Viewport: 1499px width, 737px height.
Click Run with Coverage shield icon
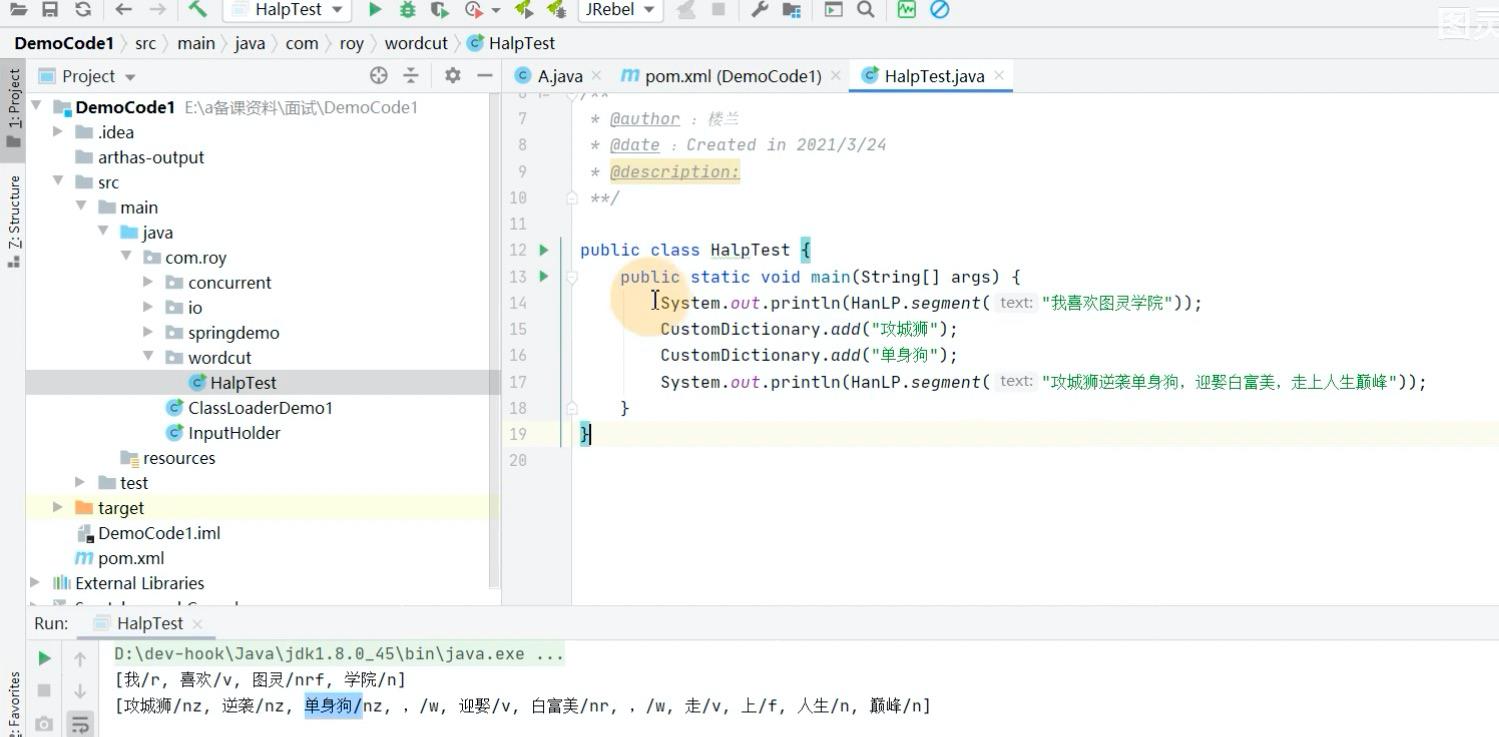439,10
